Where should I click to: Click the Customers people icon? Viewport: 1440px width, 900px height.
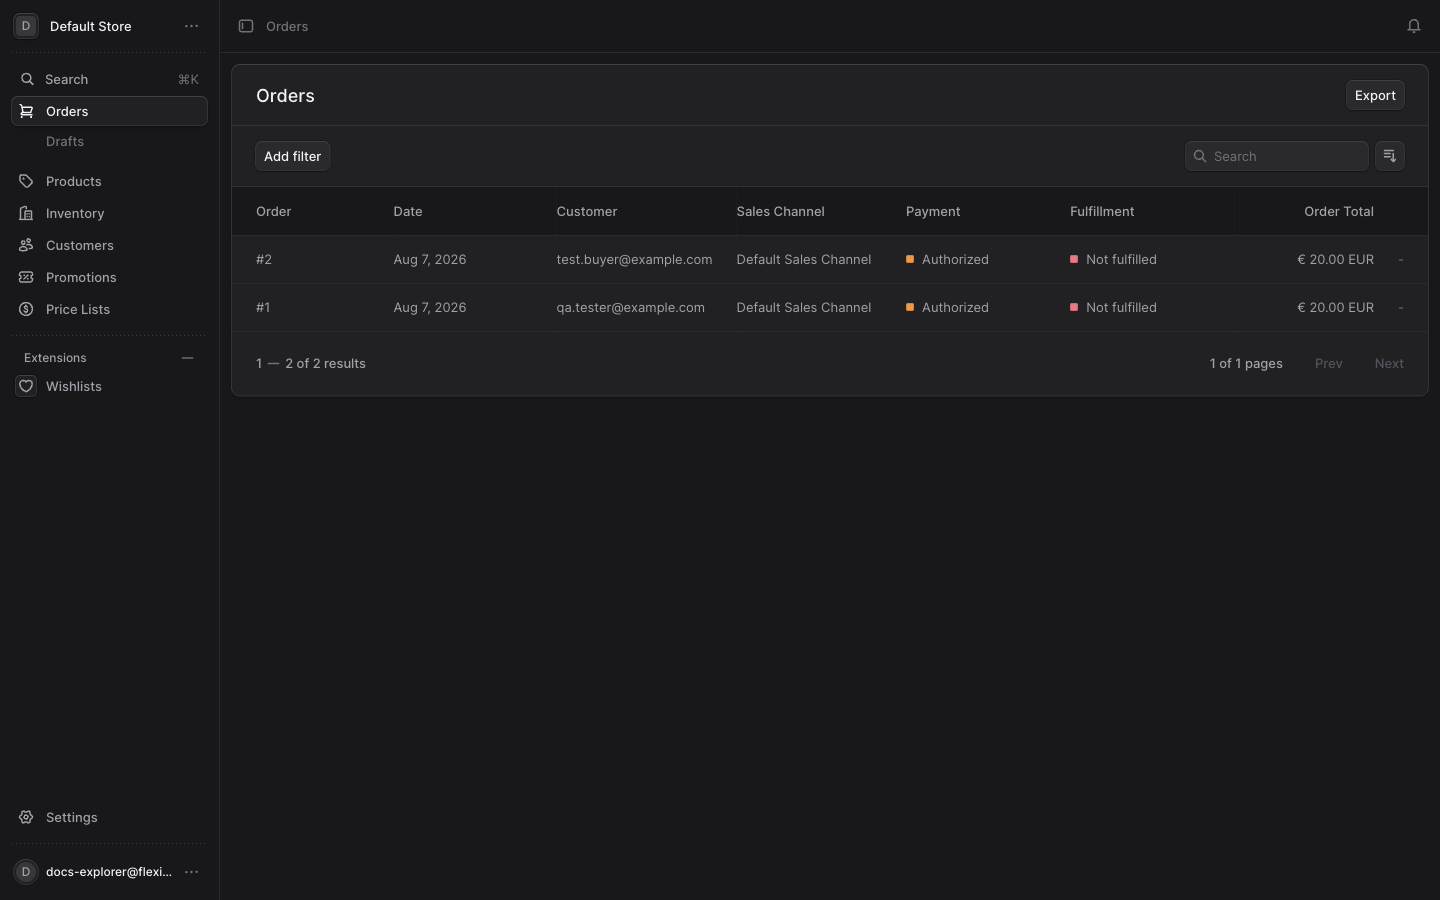click(x=27, y=245)
